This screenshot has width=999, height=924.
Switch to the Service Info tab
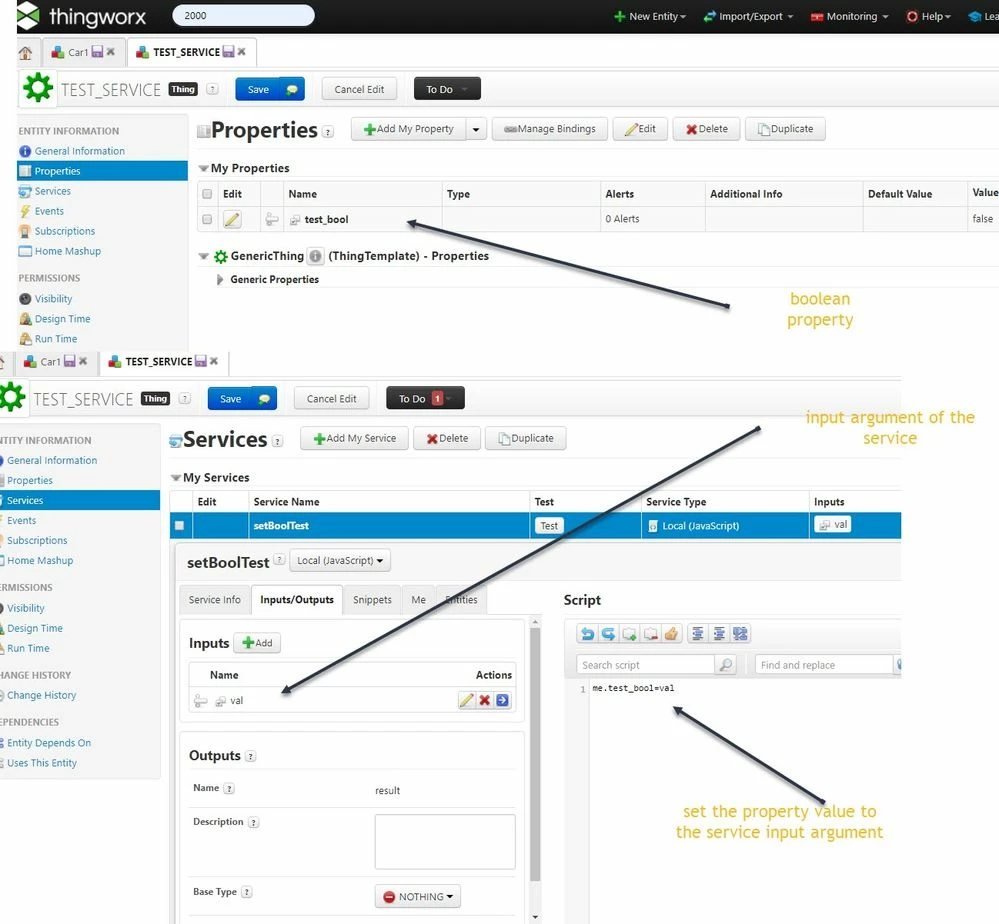[215, 600]
